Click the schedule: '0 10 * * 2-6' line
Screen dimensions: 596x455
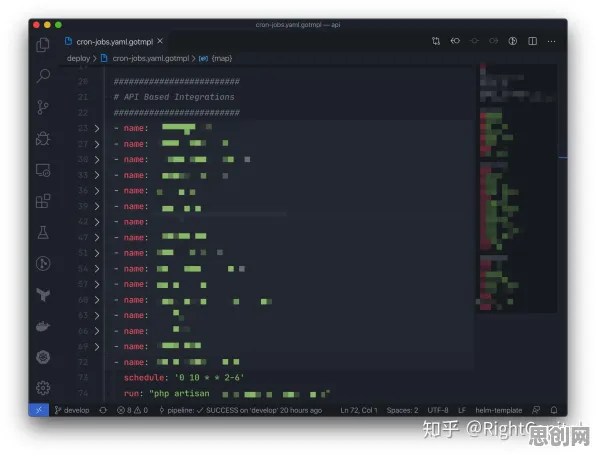pos(184,378)
